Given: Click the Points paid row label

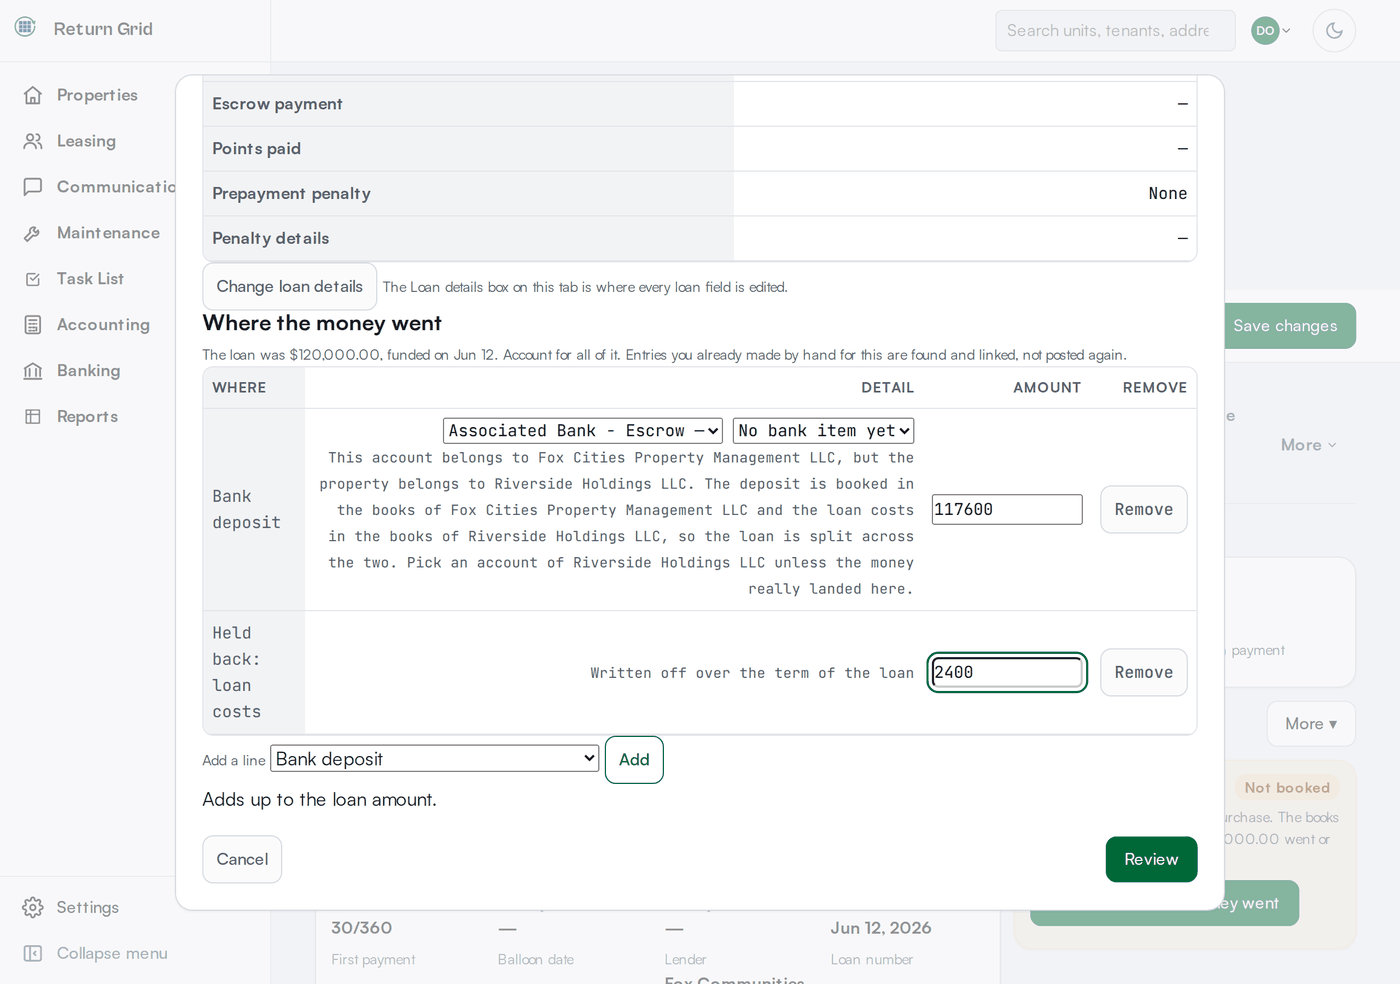Looking at the screenshot, I should point(256,149).
